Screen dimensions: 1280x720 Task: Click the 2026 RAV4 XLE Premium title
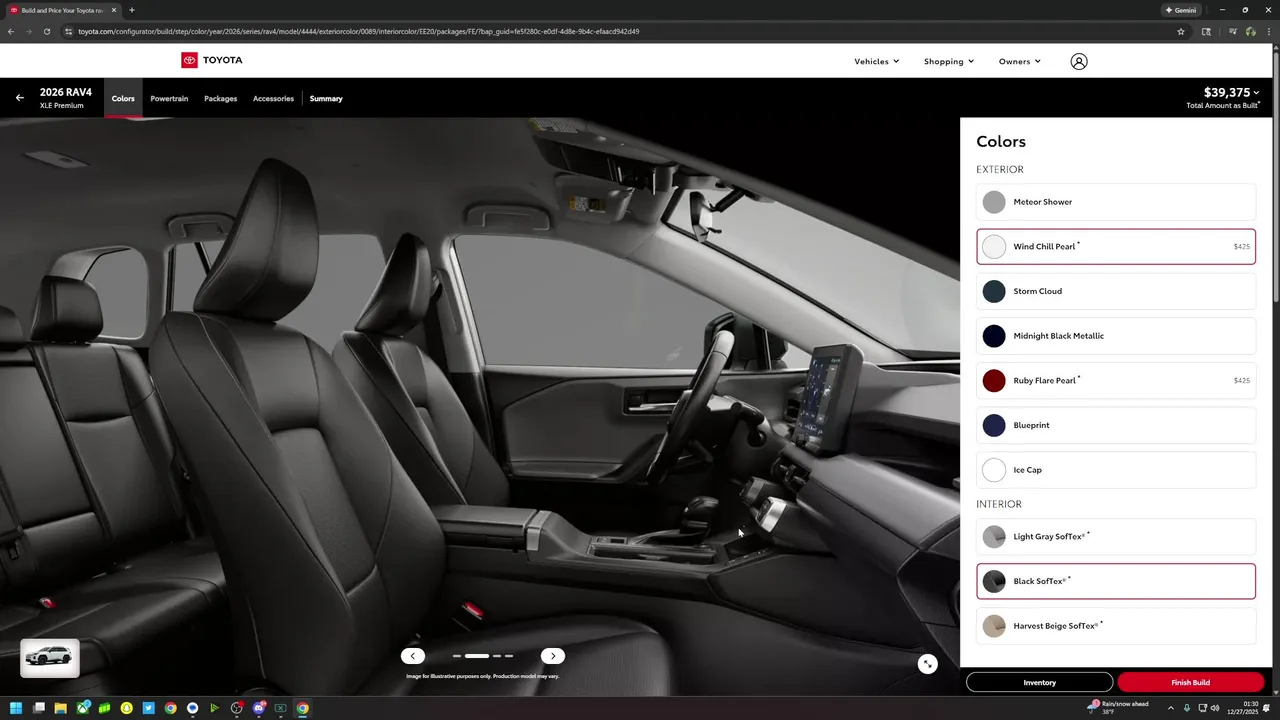point(66,98)
